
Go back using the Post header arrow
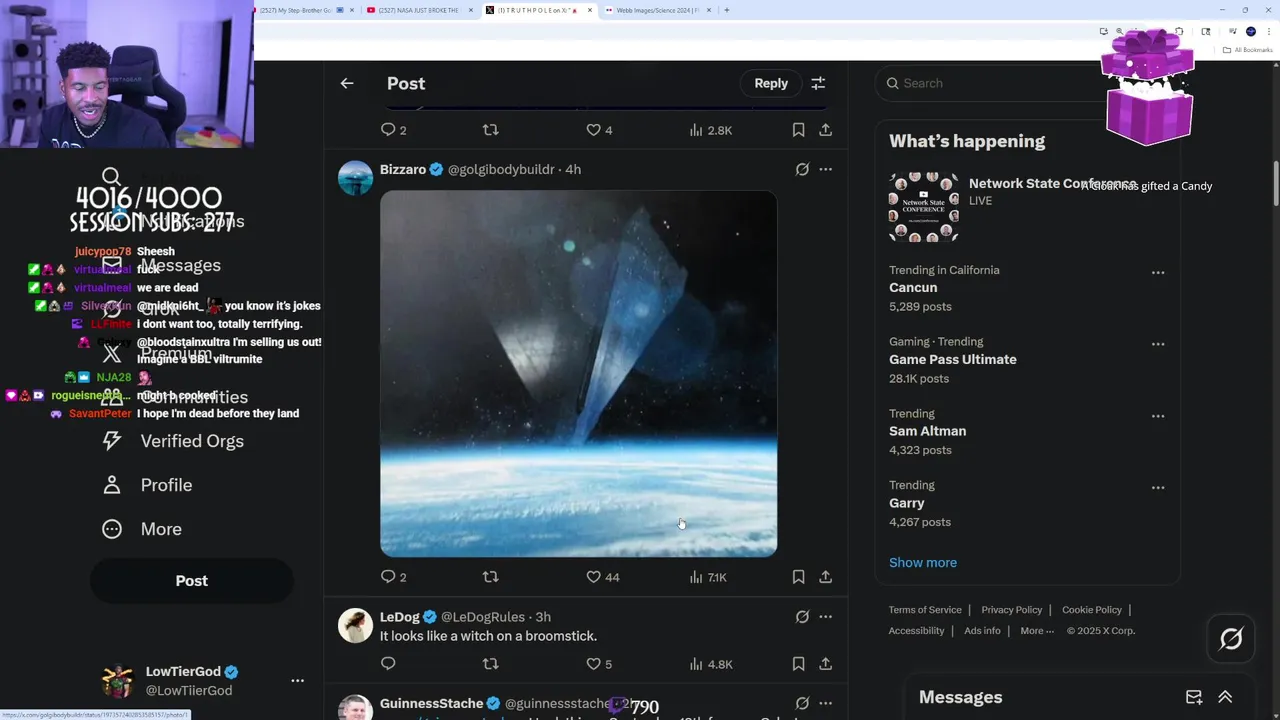[x=347, y=83]
